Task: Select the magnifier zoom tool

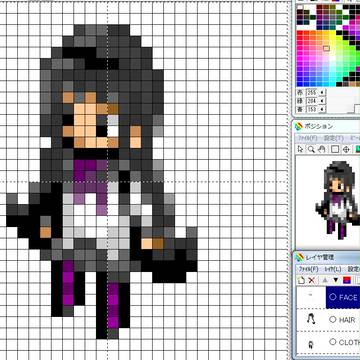Action: (311, 149)
